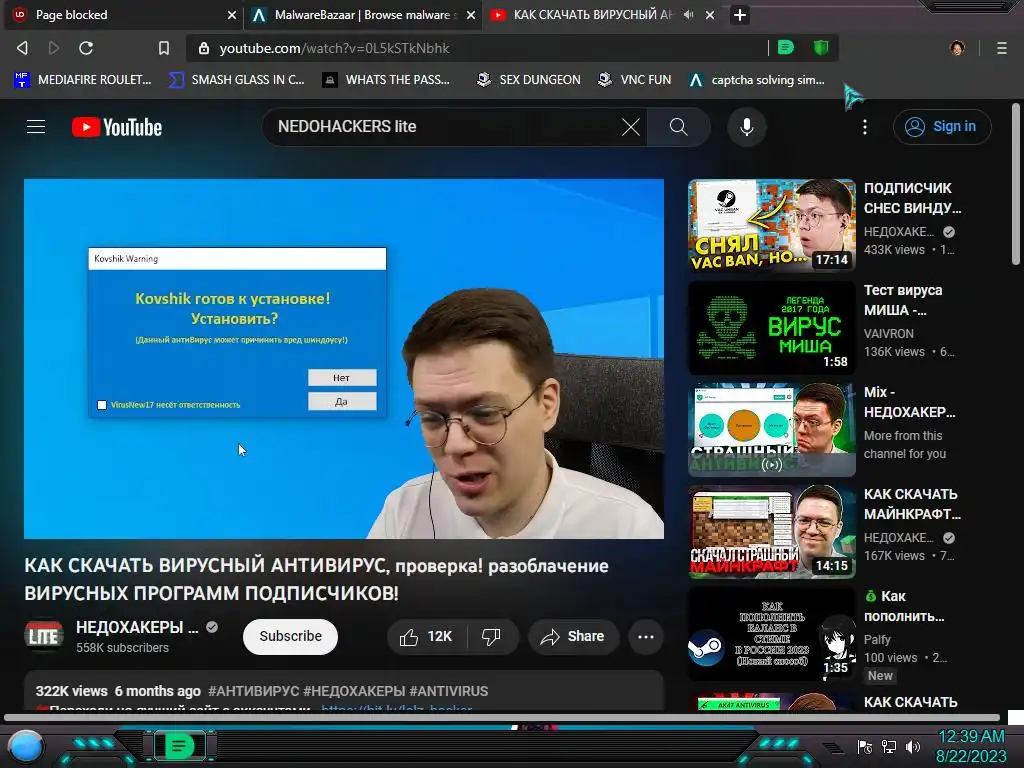Bookmark this page with the bookmark icon

coord(164,48)
